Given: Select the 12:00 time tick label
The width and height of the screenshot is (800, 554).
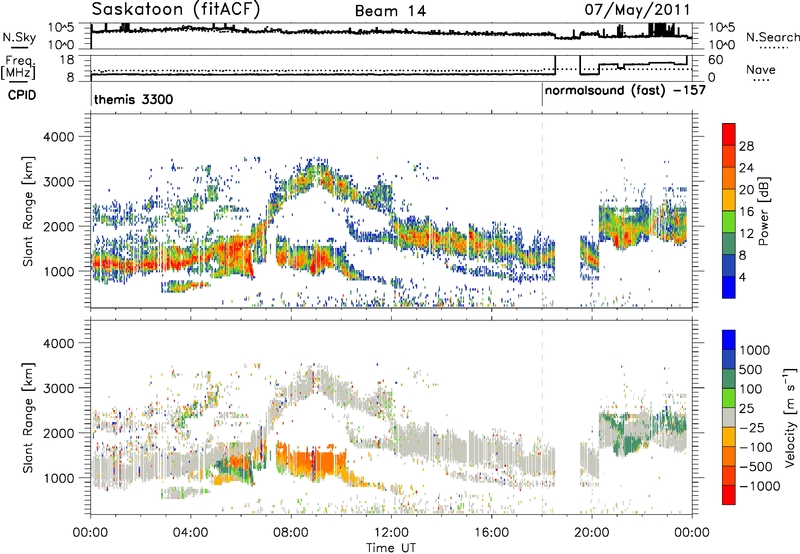Looking at the screenshot, I should [x=391, y=533].
